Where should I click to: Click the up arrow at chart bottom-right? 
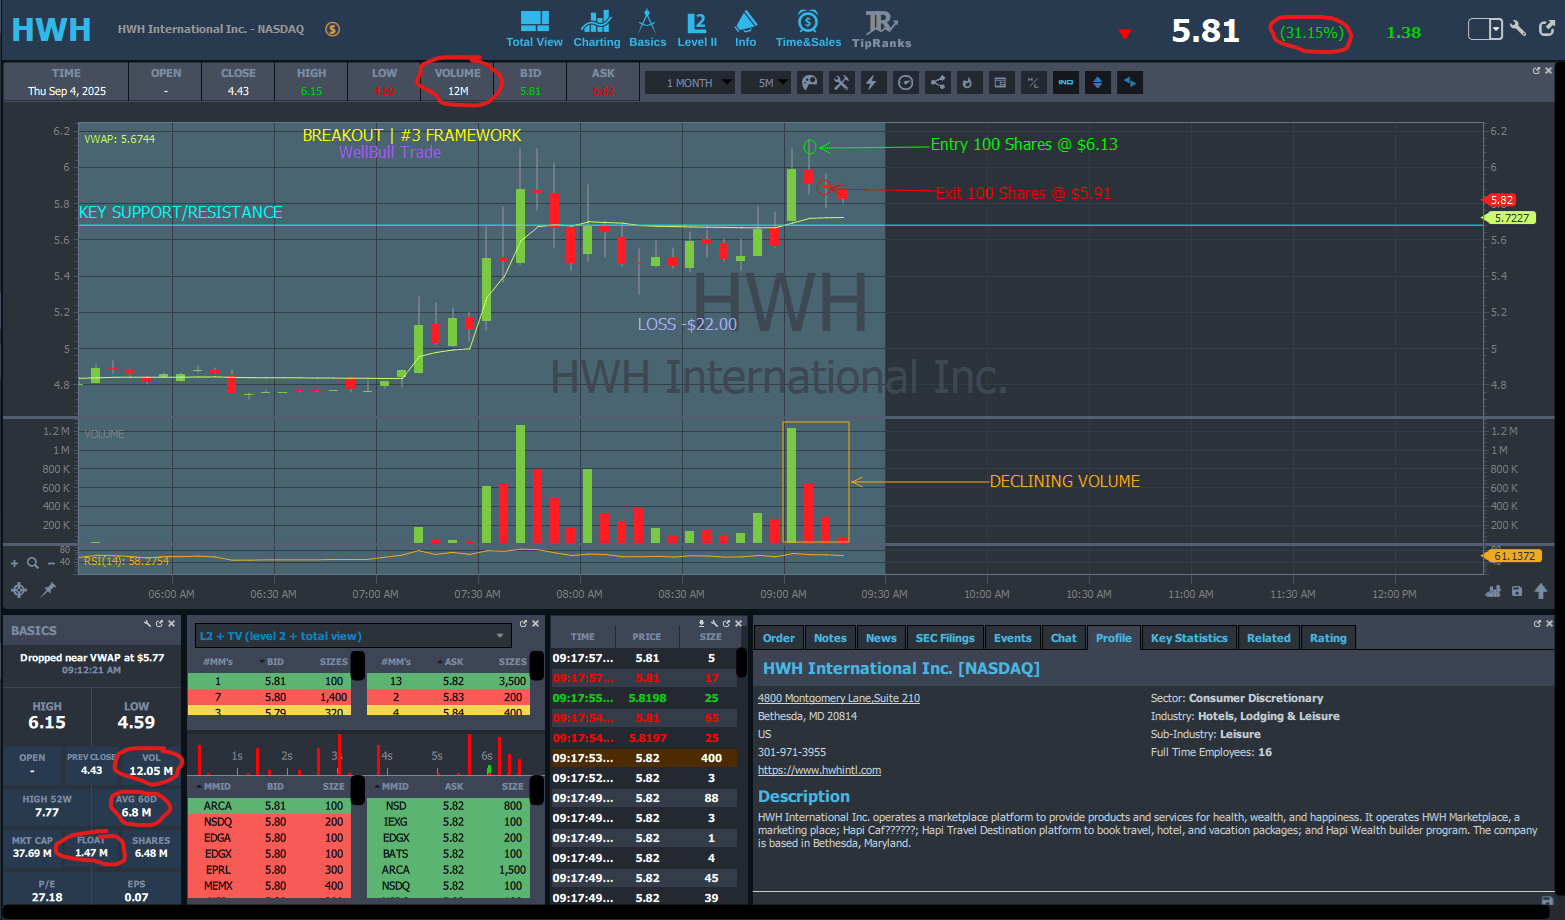pyautogui.click(x=1541, y=591)
